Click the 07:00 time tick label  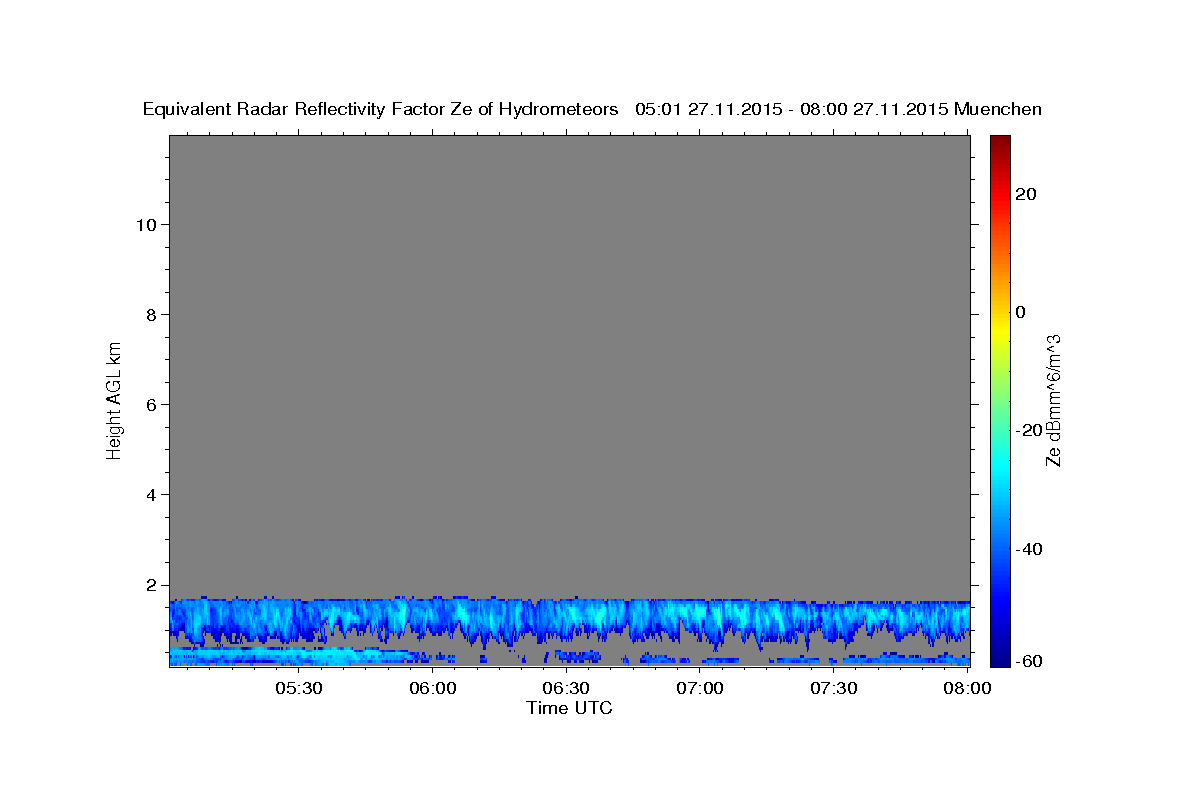[x=700, y=688]
